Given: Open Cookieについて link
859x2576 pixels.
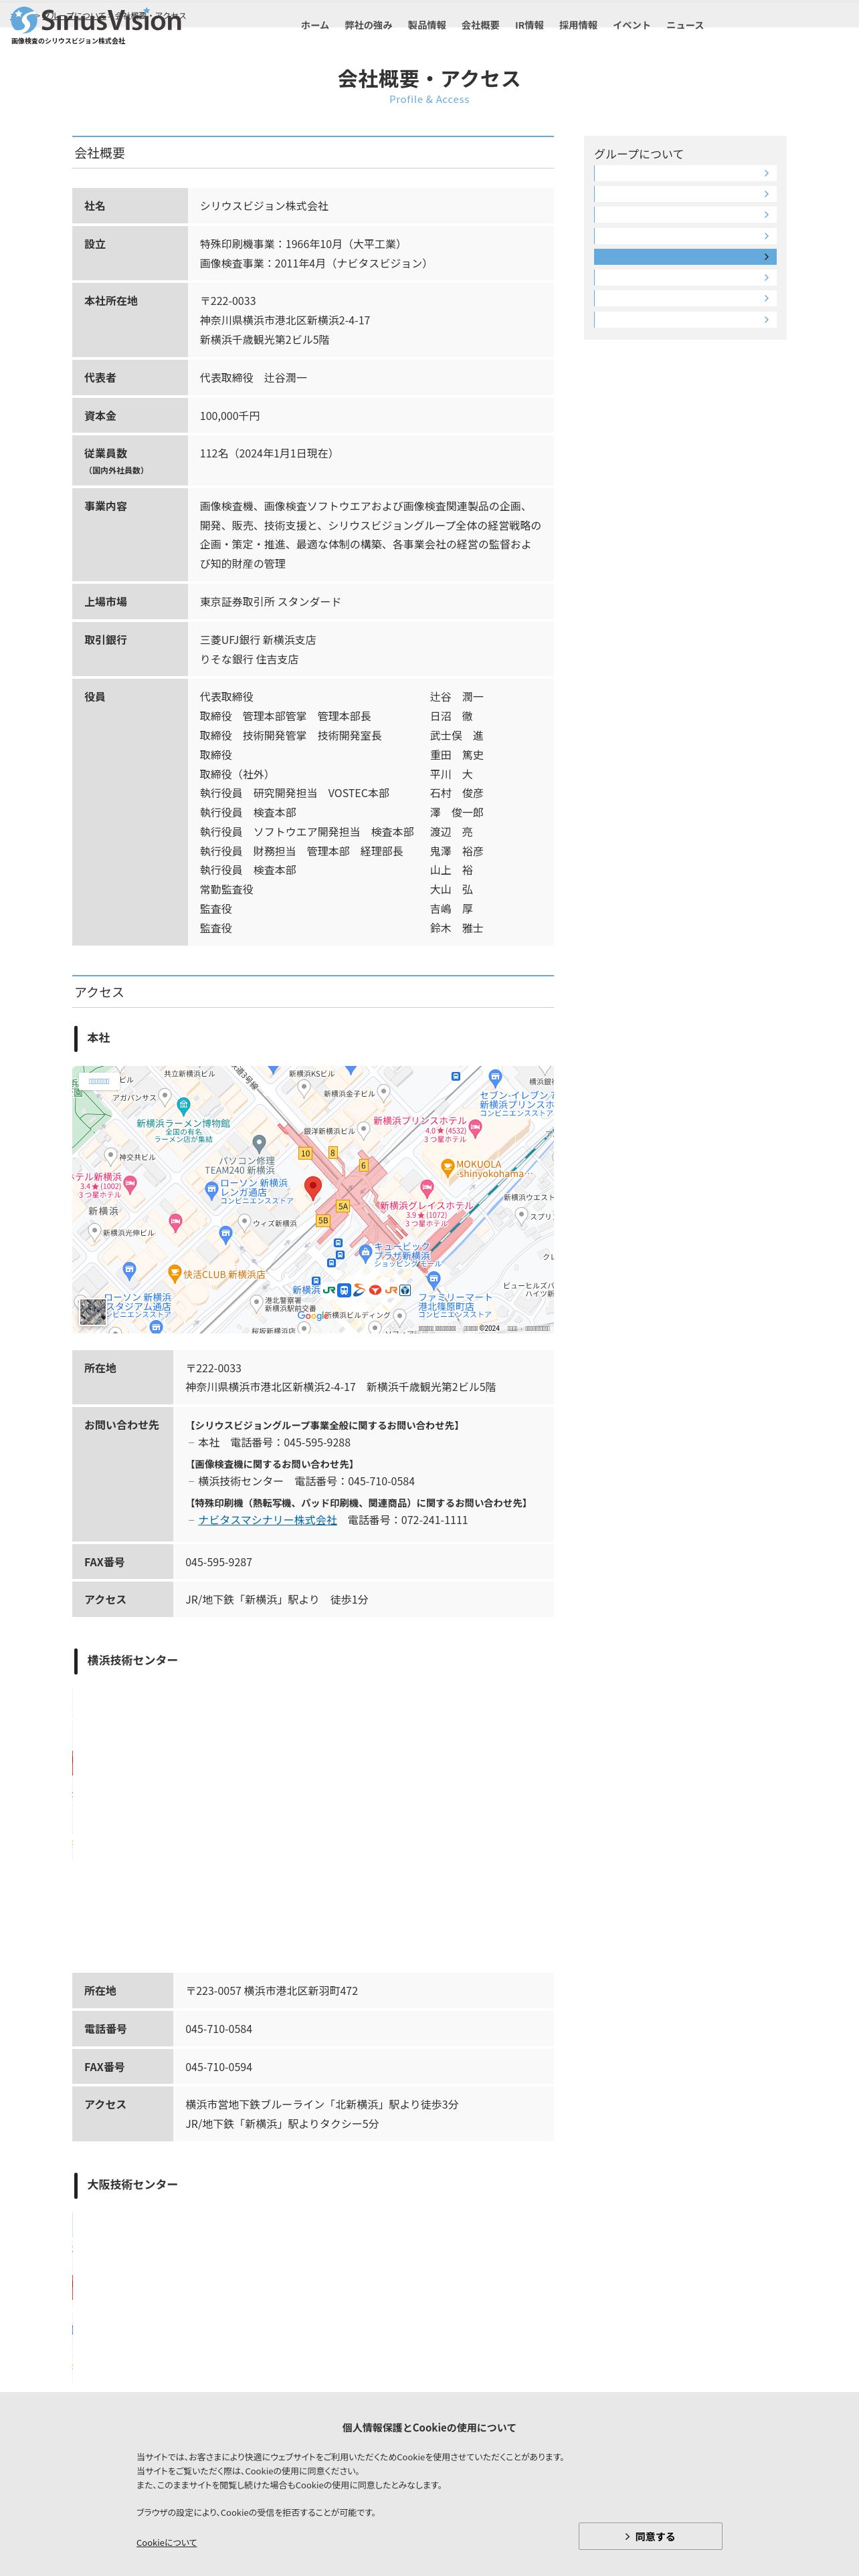Looking at the screenshot, I should coord(167,2542).
